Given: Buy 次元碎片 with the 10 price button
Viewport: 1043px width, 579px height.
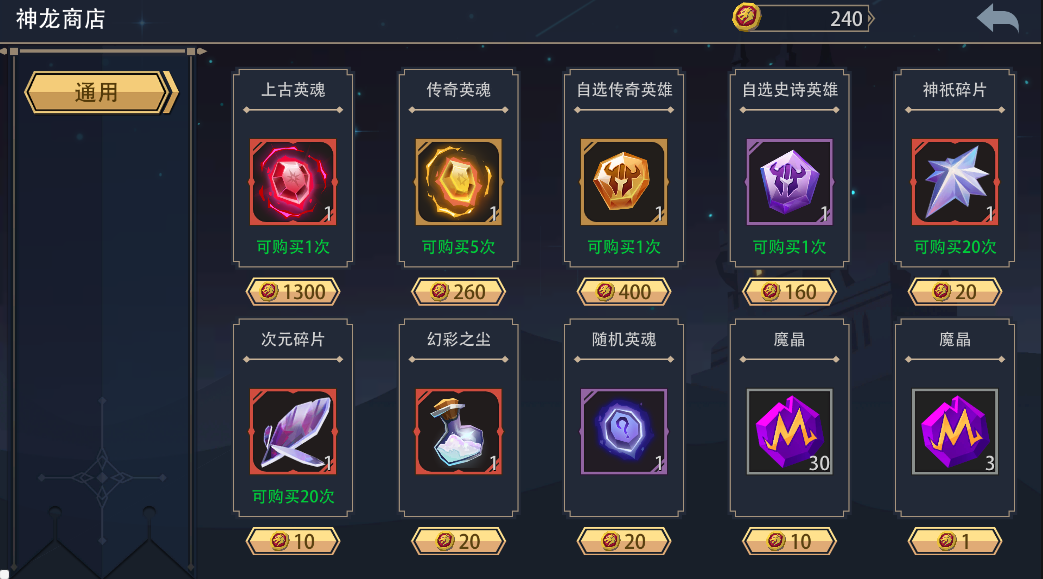Looking at the screenshot, I should [293, 541].
